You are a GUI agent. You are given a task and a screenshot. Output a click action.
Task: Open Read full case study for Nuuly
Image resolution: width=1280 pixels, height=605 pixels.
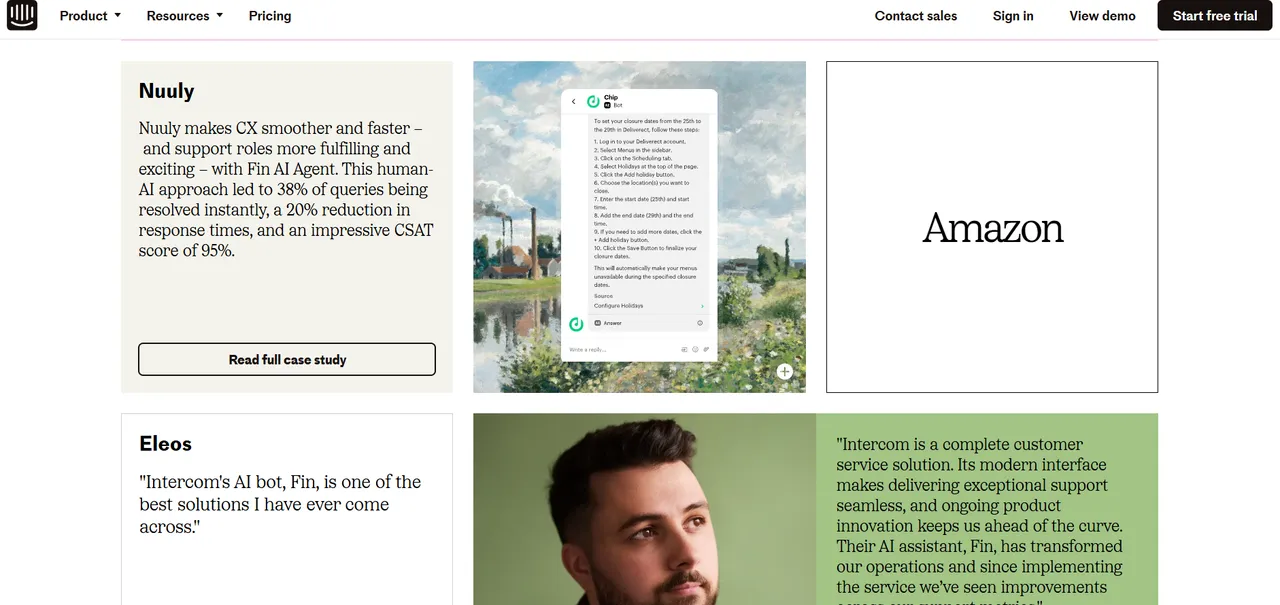287,359
